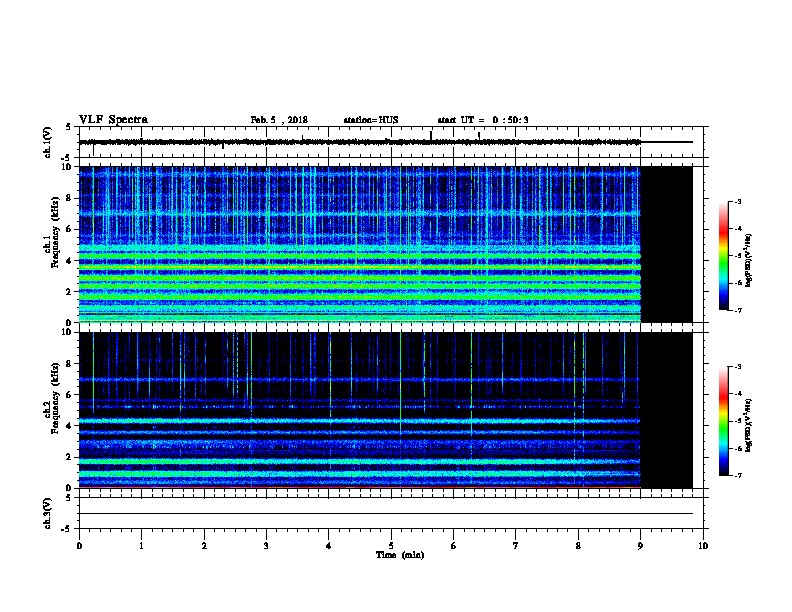Screen dimensions: 792x612
Task: Click the "log(PSD)" label beside ch.1 color bar
Action: point(749,260)
